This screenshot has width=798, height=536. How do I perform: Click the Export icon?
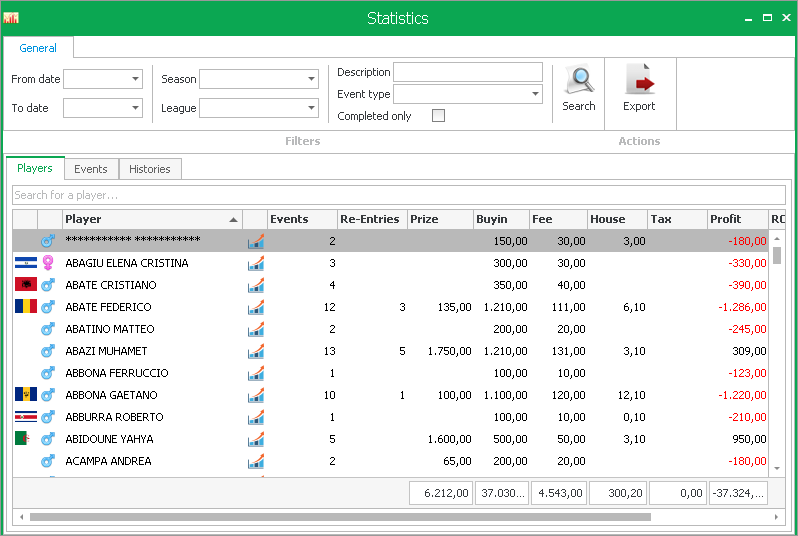click(639, 81)
